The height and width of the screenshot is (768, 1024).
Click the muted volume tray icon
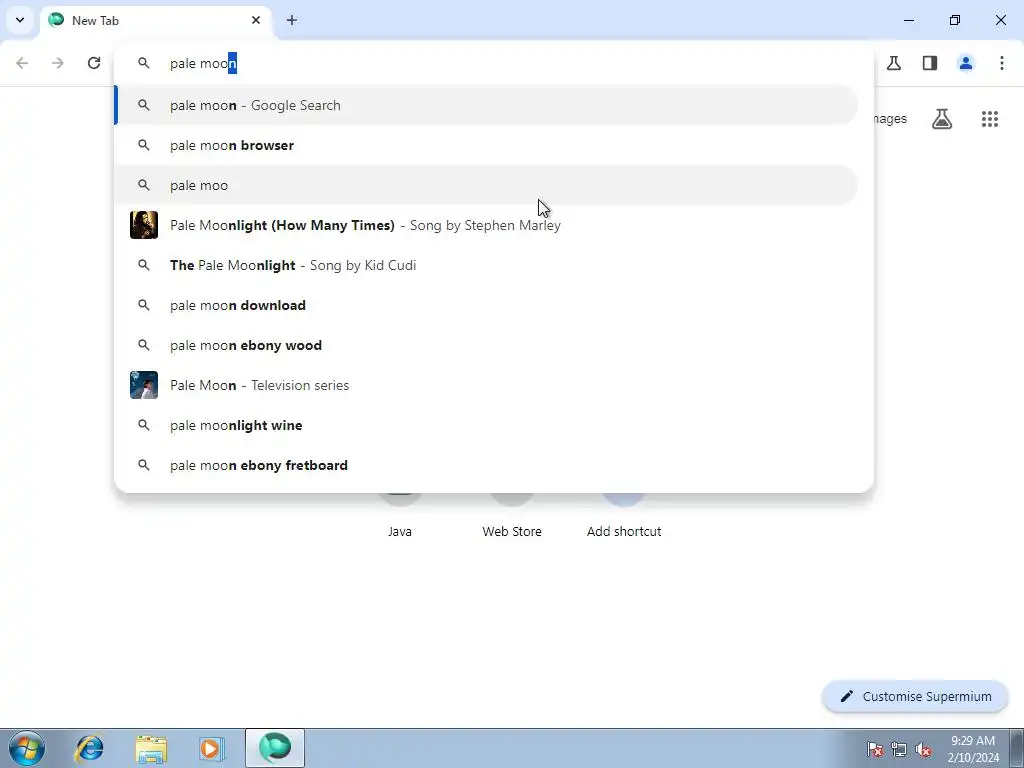923,749
